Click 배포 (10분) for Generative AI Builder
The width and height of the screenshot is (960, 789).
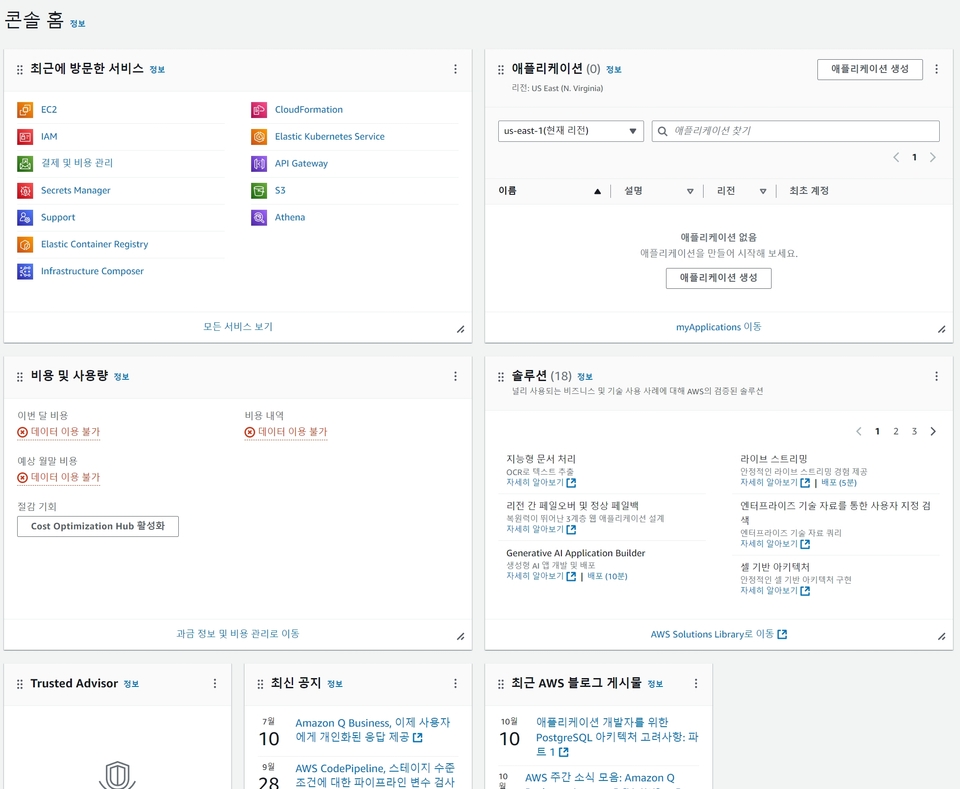tap(607, 576)
